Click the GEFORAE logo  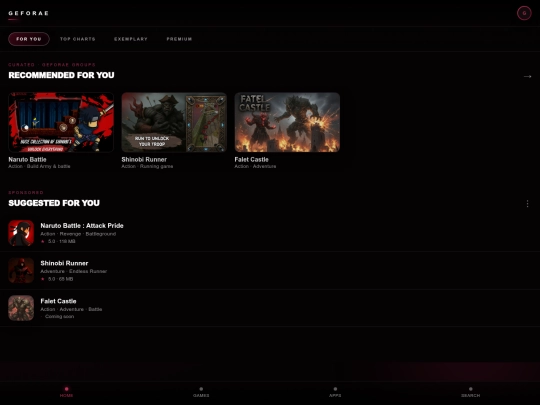[29, 13]
